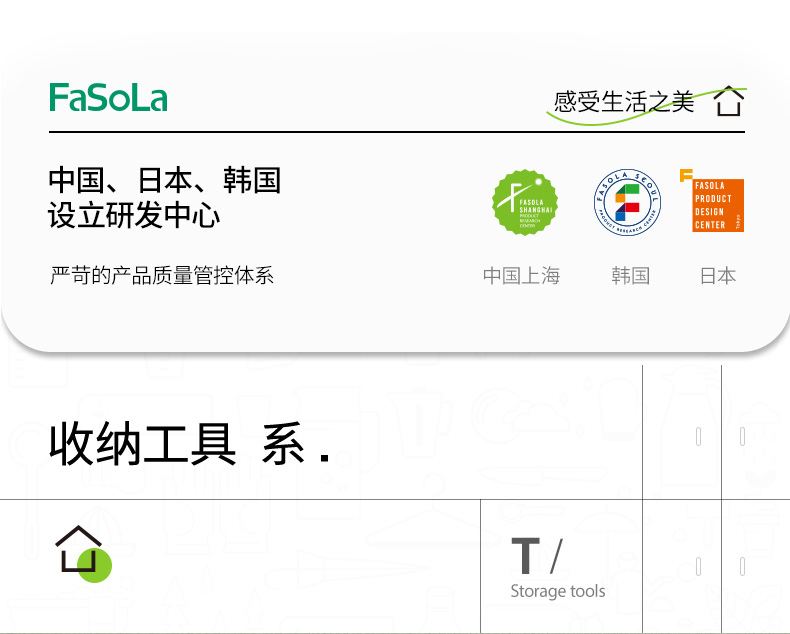The width and height of the screenshot is (790, 634).
Task: Click the 中国、日本、韩国 设立研发中心 headline
Action: pyautogui.click(x=164, y=198)
